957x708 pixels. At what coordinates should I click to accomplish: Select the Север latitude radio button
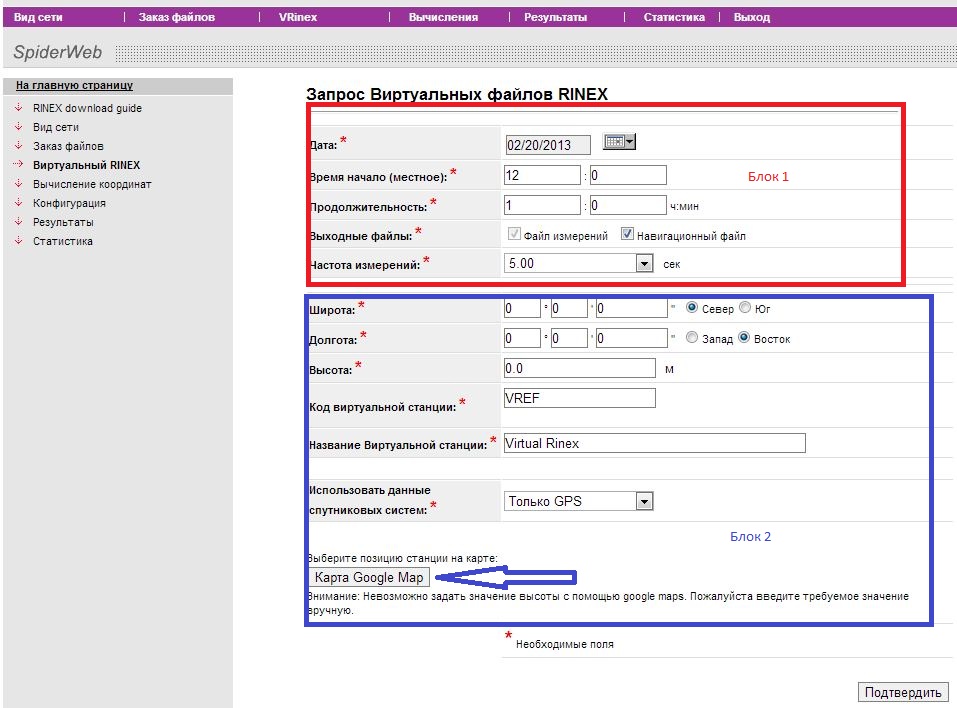pos(692,308)
